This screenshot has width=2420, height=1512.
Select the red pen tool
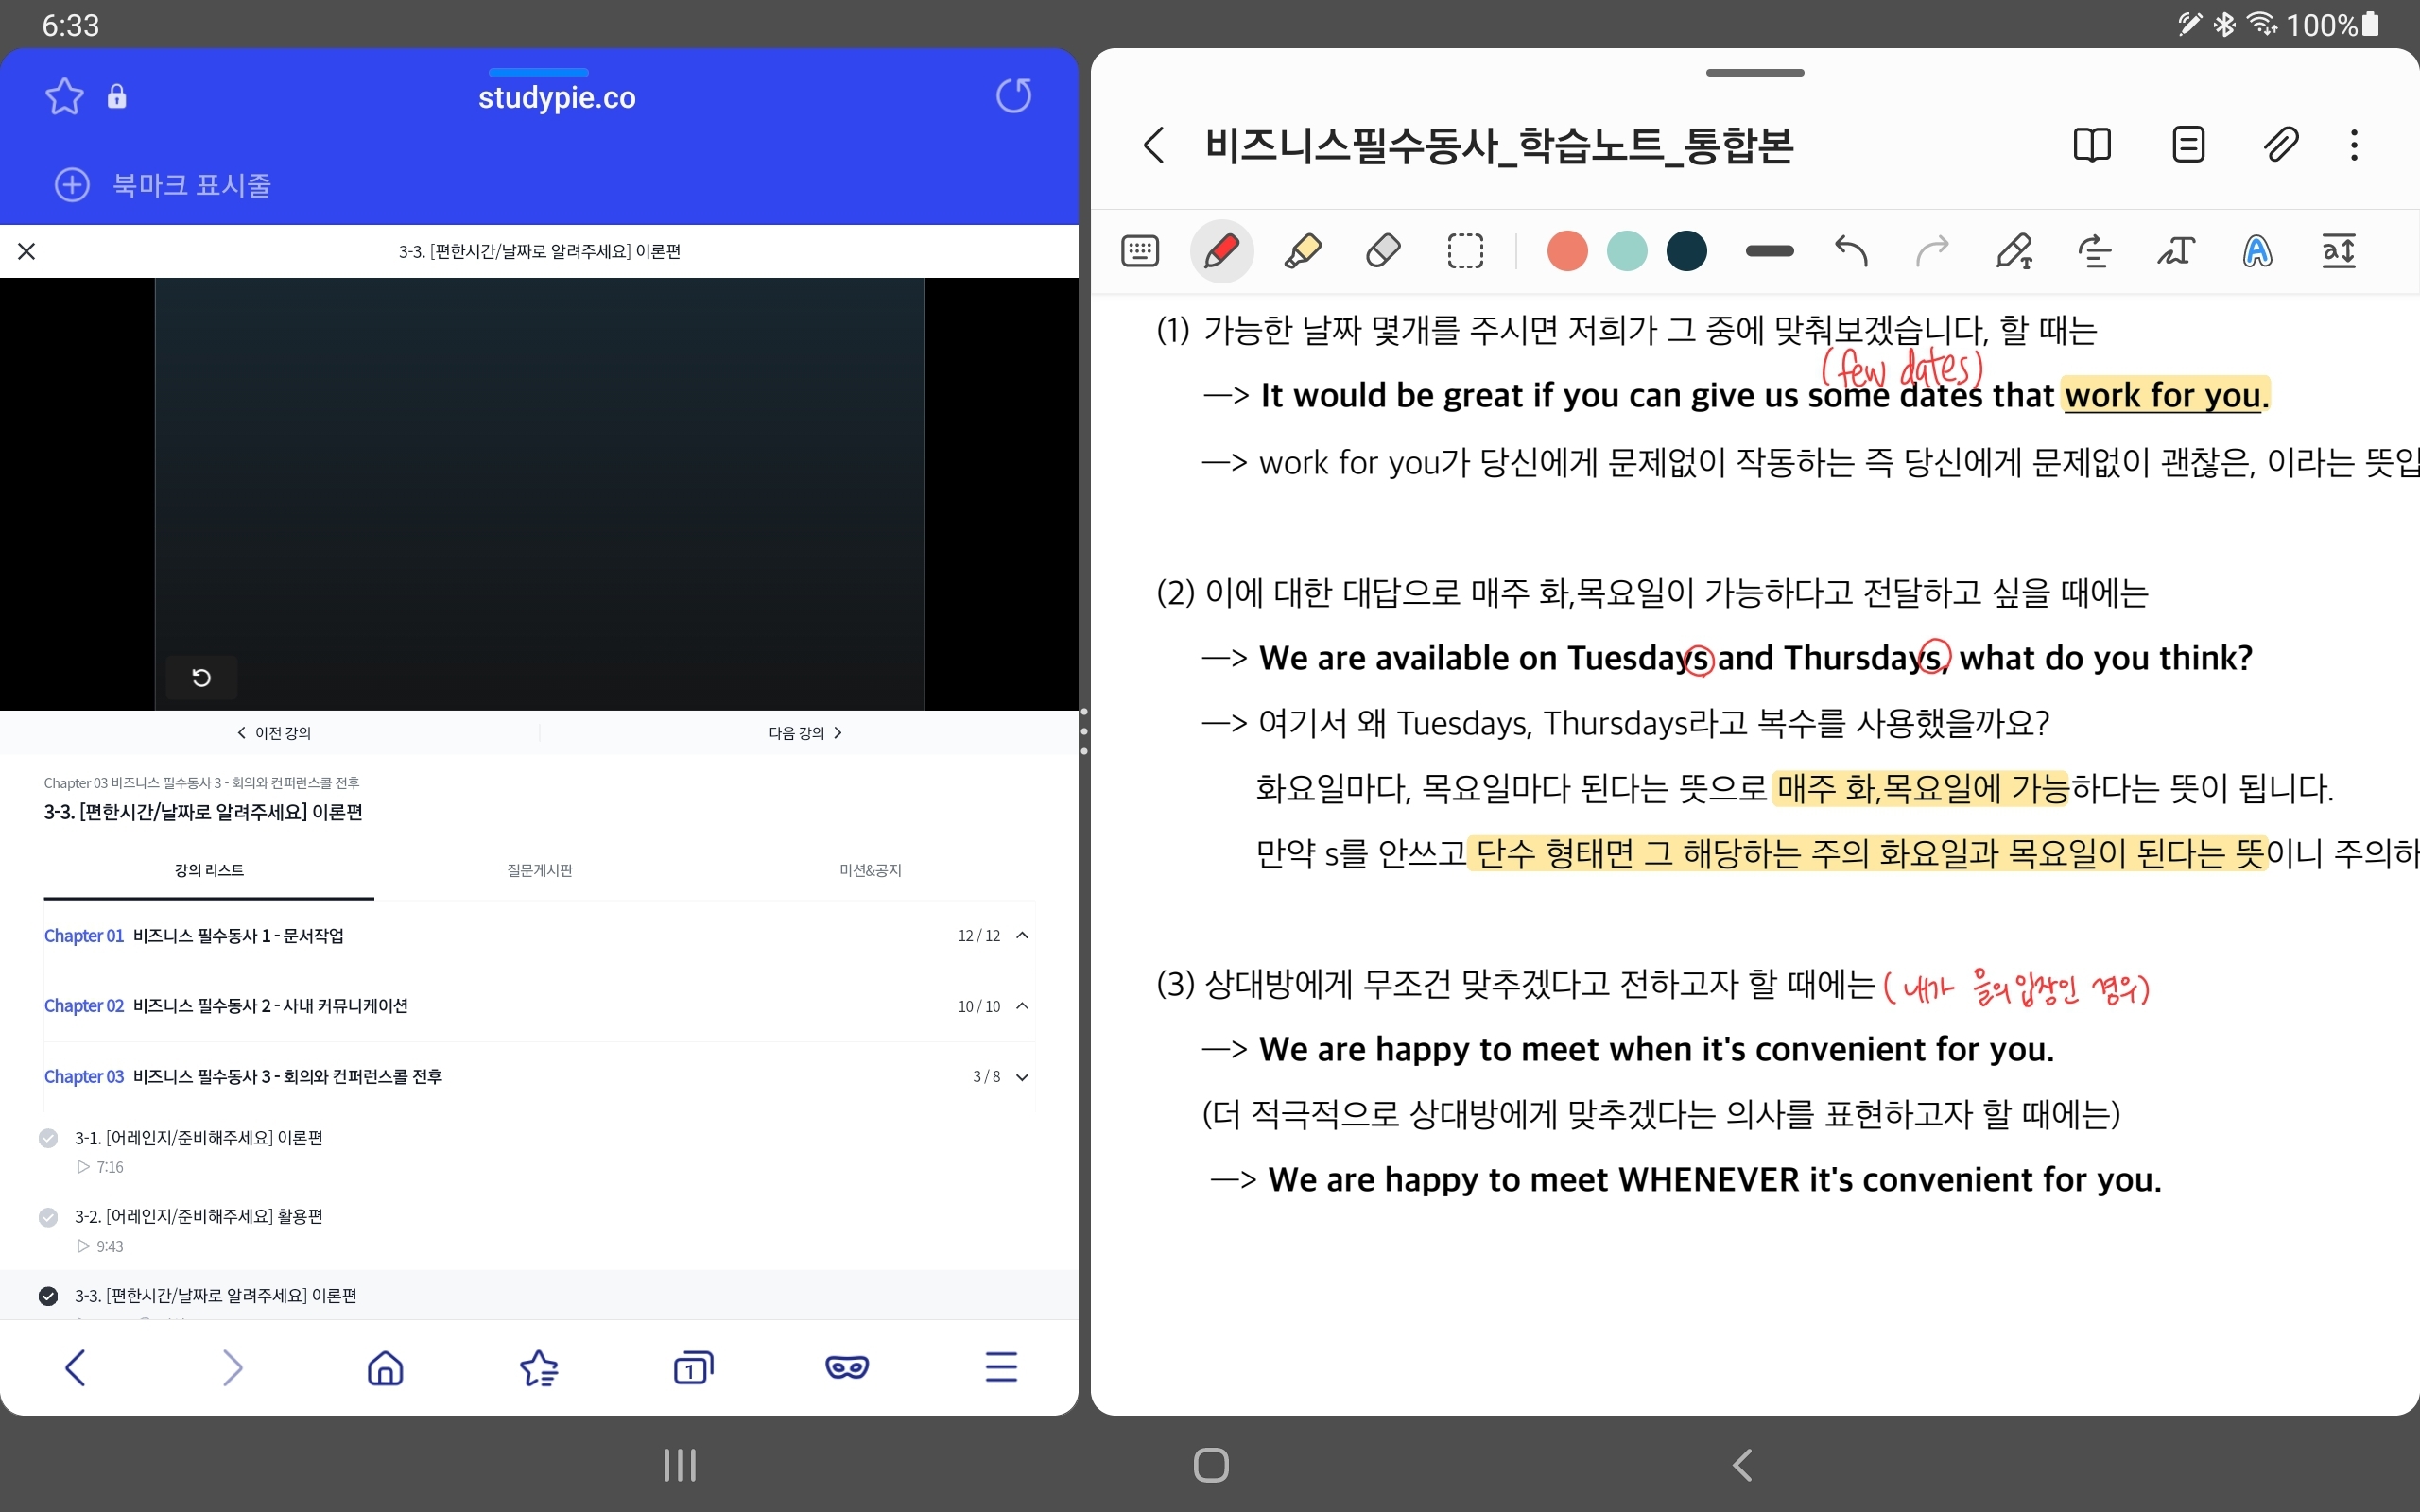point(1222,251)
